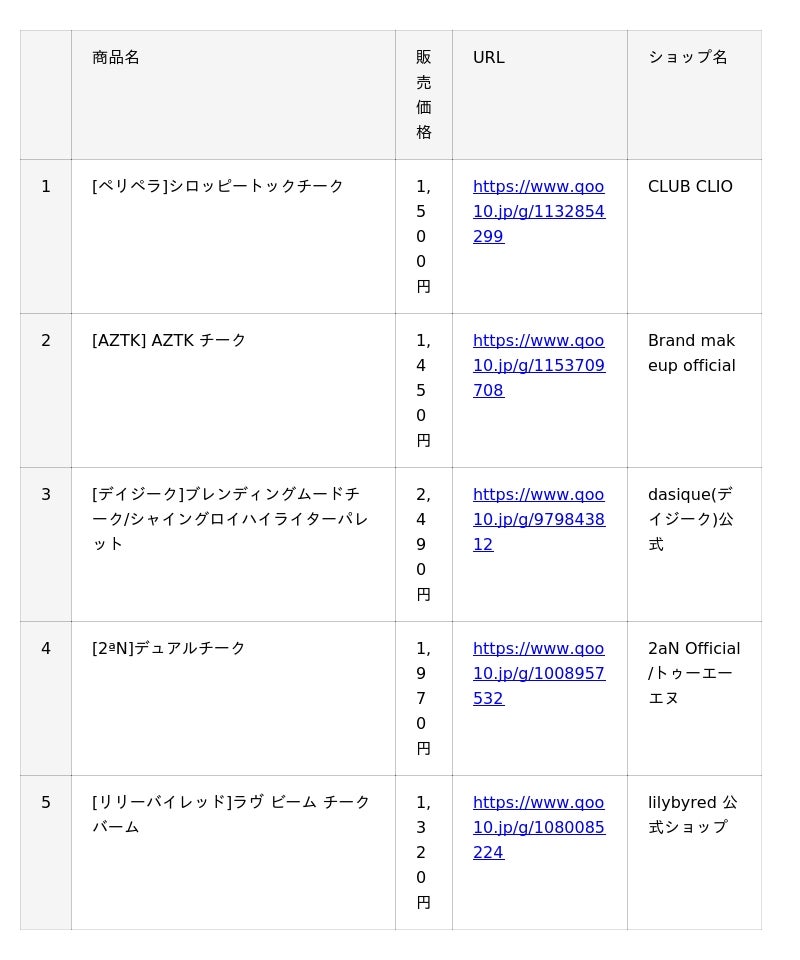
Task: Click the [2ªN]デュアルチーク product name
Action: point(169,648)
